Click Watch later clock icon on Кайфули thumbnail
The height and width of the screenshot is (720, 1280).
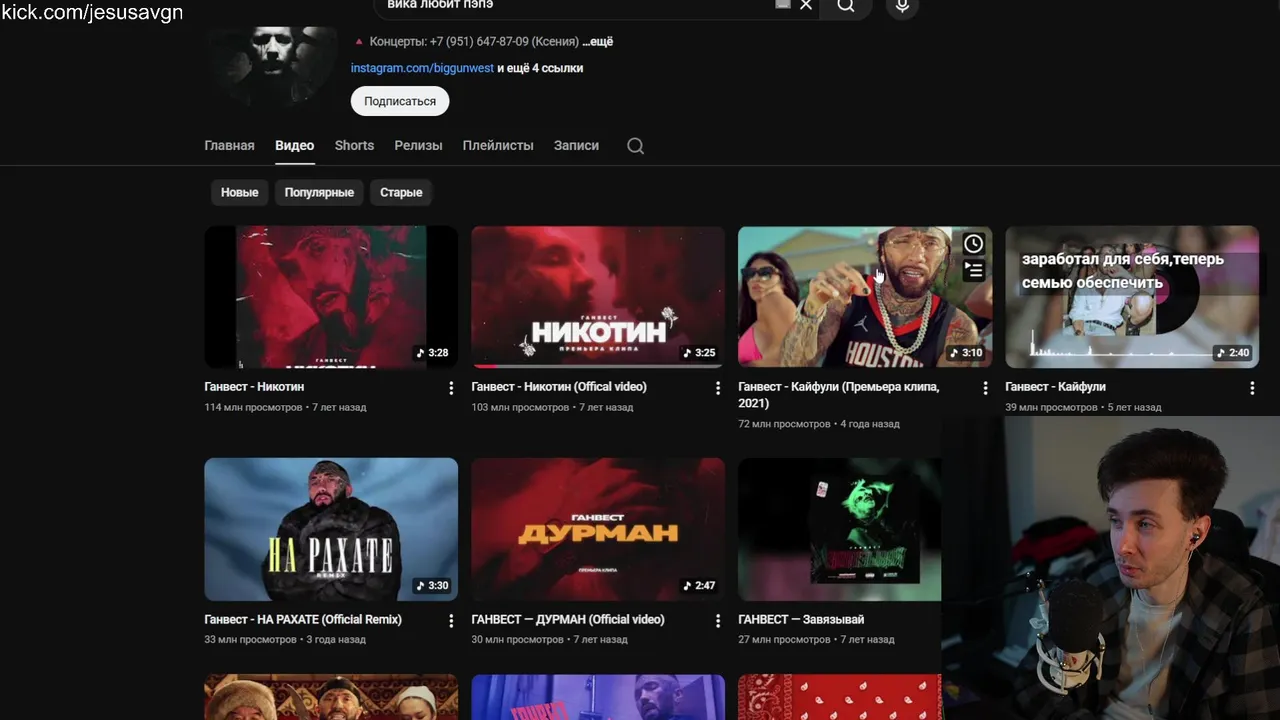tap(973, 244)
